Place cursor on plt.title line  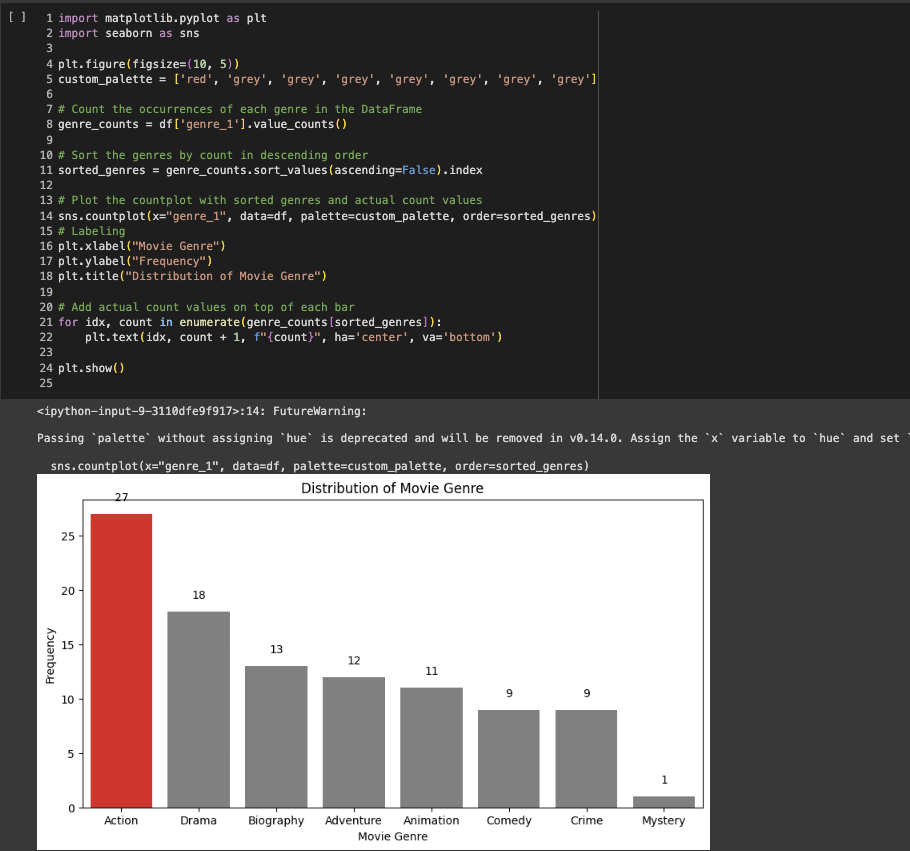(193, 276)
